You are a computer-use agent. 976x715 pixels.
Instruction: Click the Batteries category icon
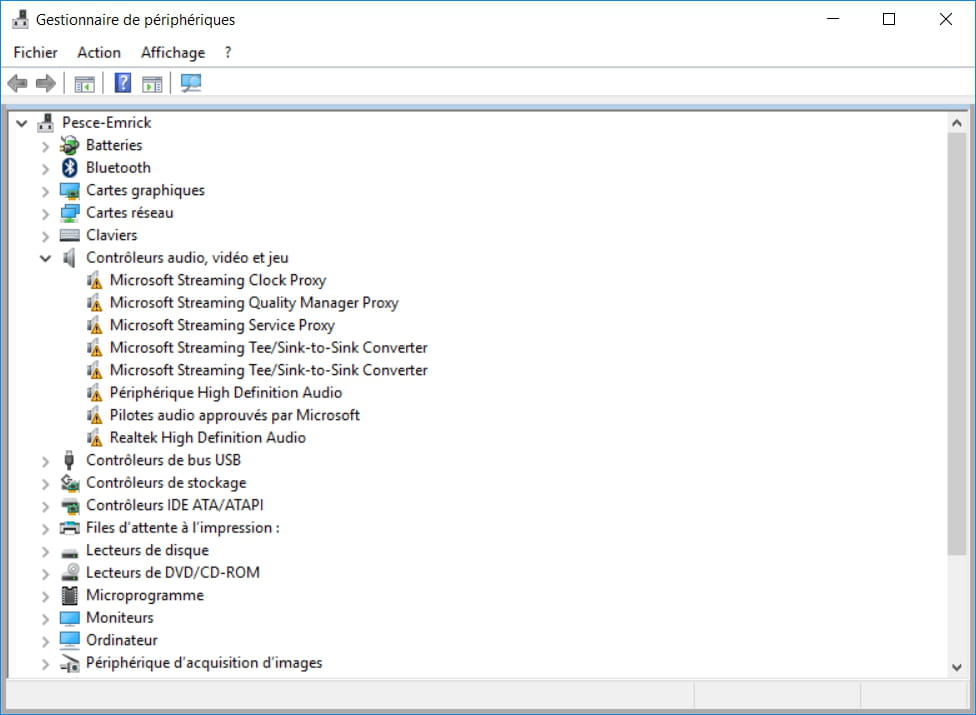pos(69,145)
